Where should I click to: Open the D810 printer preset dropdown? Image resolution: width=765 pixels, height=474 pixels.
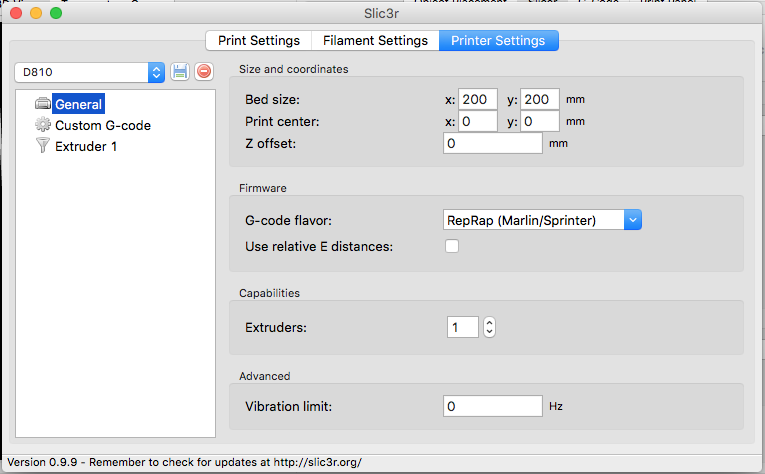(156, 72)
